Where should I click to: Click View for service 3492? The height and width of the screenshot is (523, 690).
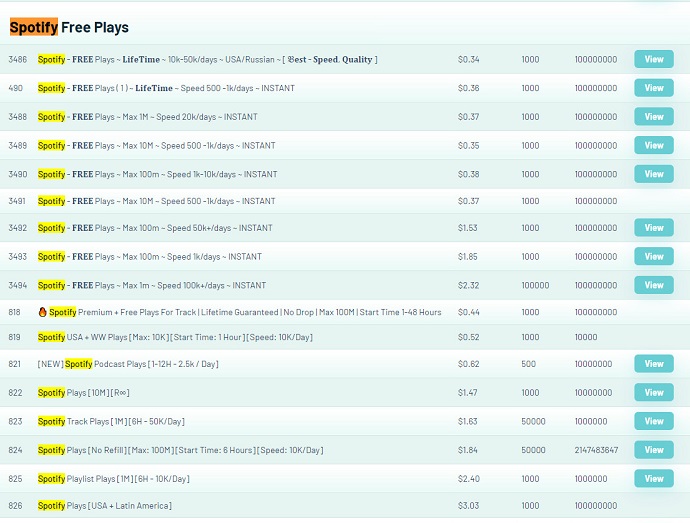click(653, 228)
